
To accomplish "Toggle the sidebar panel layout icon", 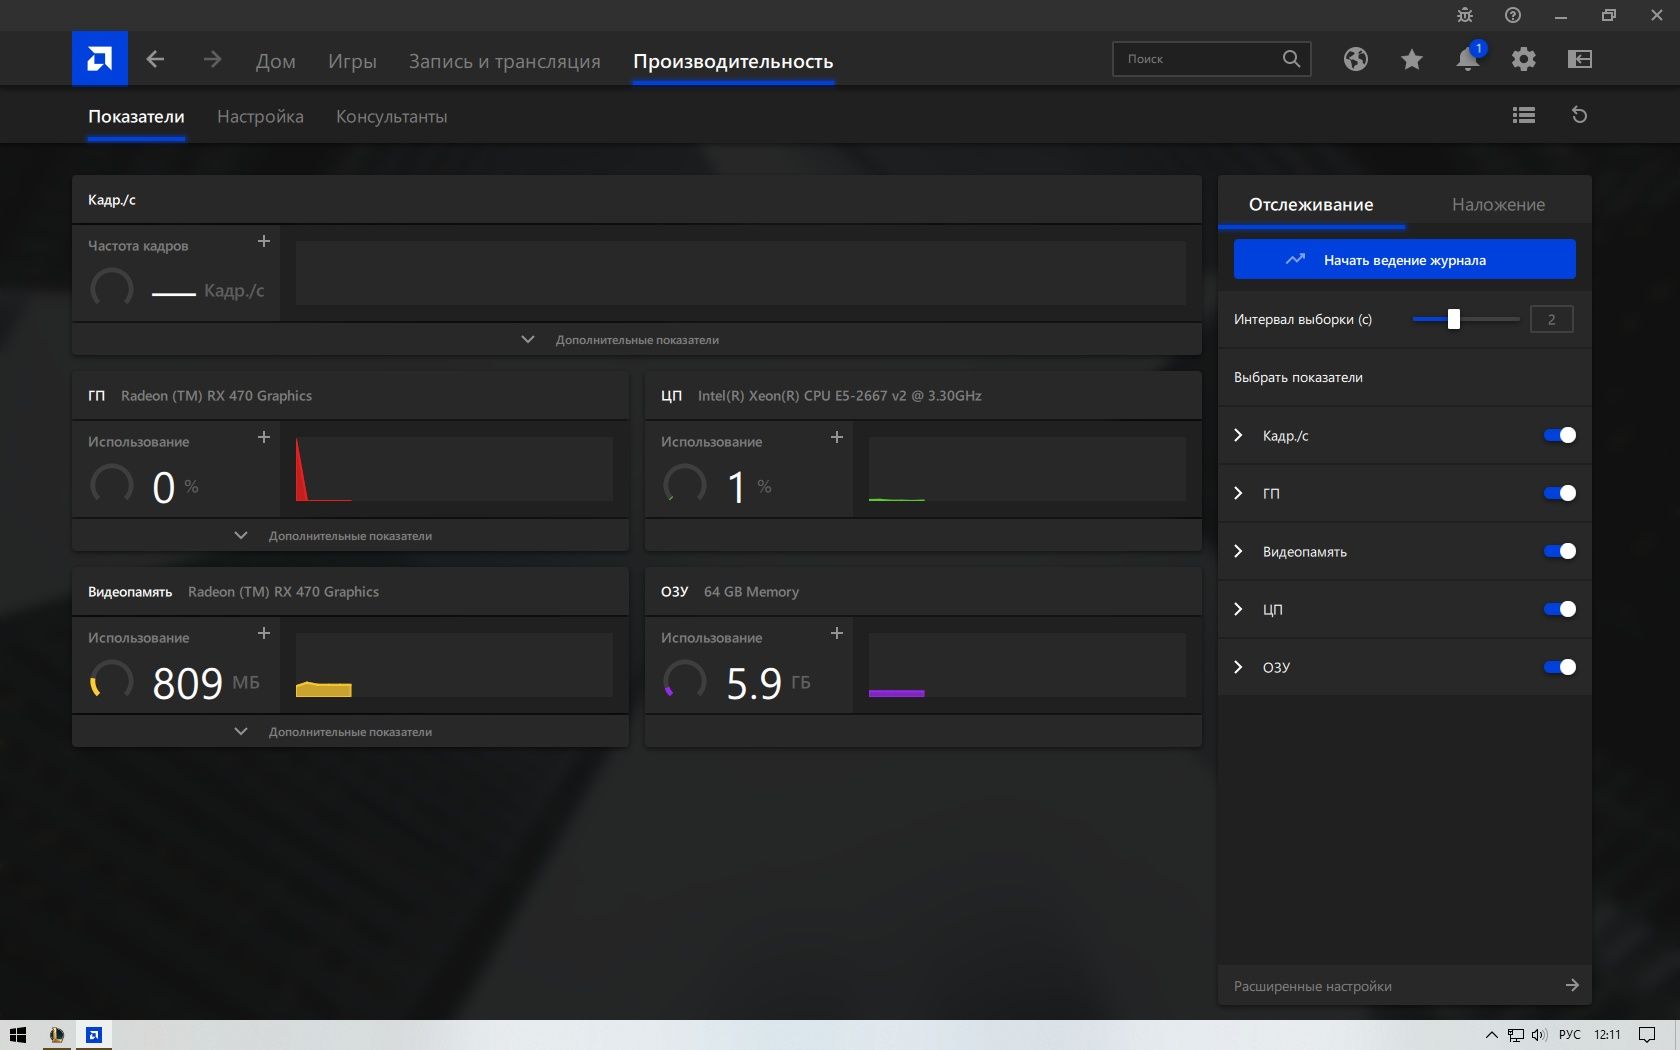I will (x=1580, y=59).
